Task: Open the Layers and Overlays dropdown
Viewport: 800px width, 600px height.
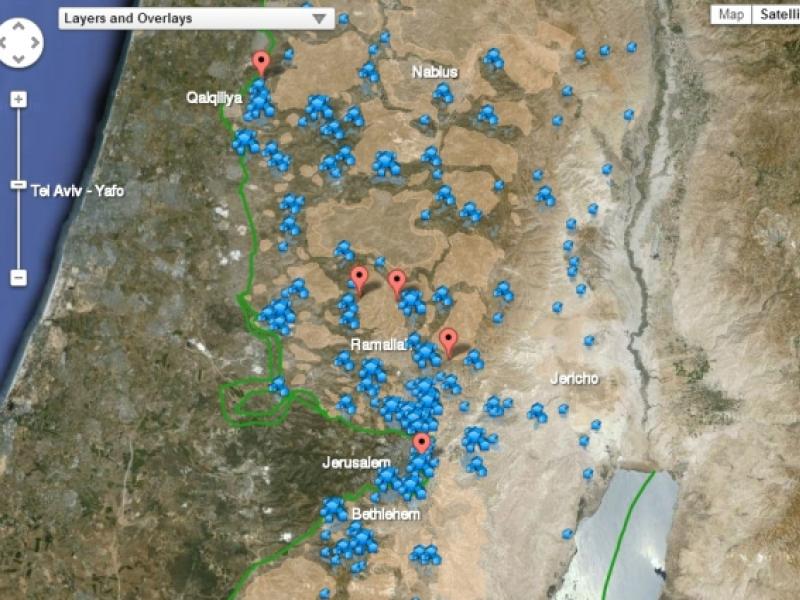Action: pyautogui.click(x=196, y=18)
